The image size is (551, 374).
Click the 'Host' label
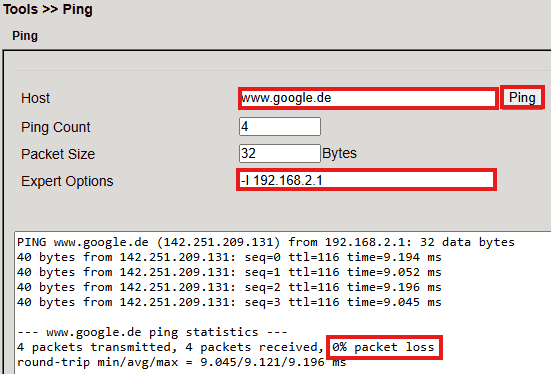point(35,98)
